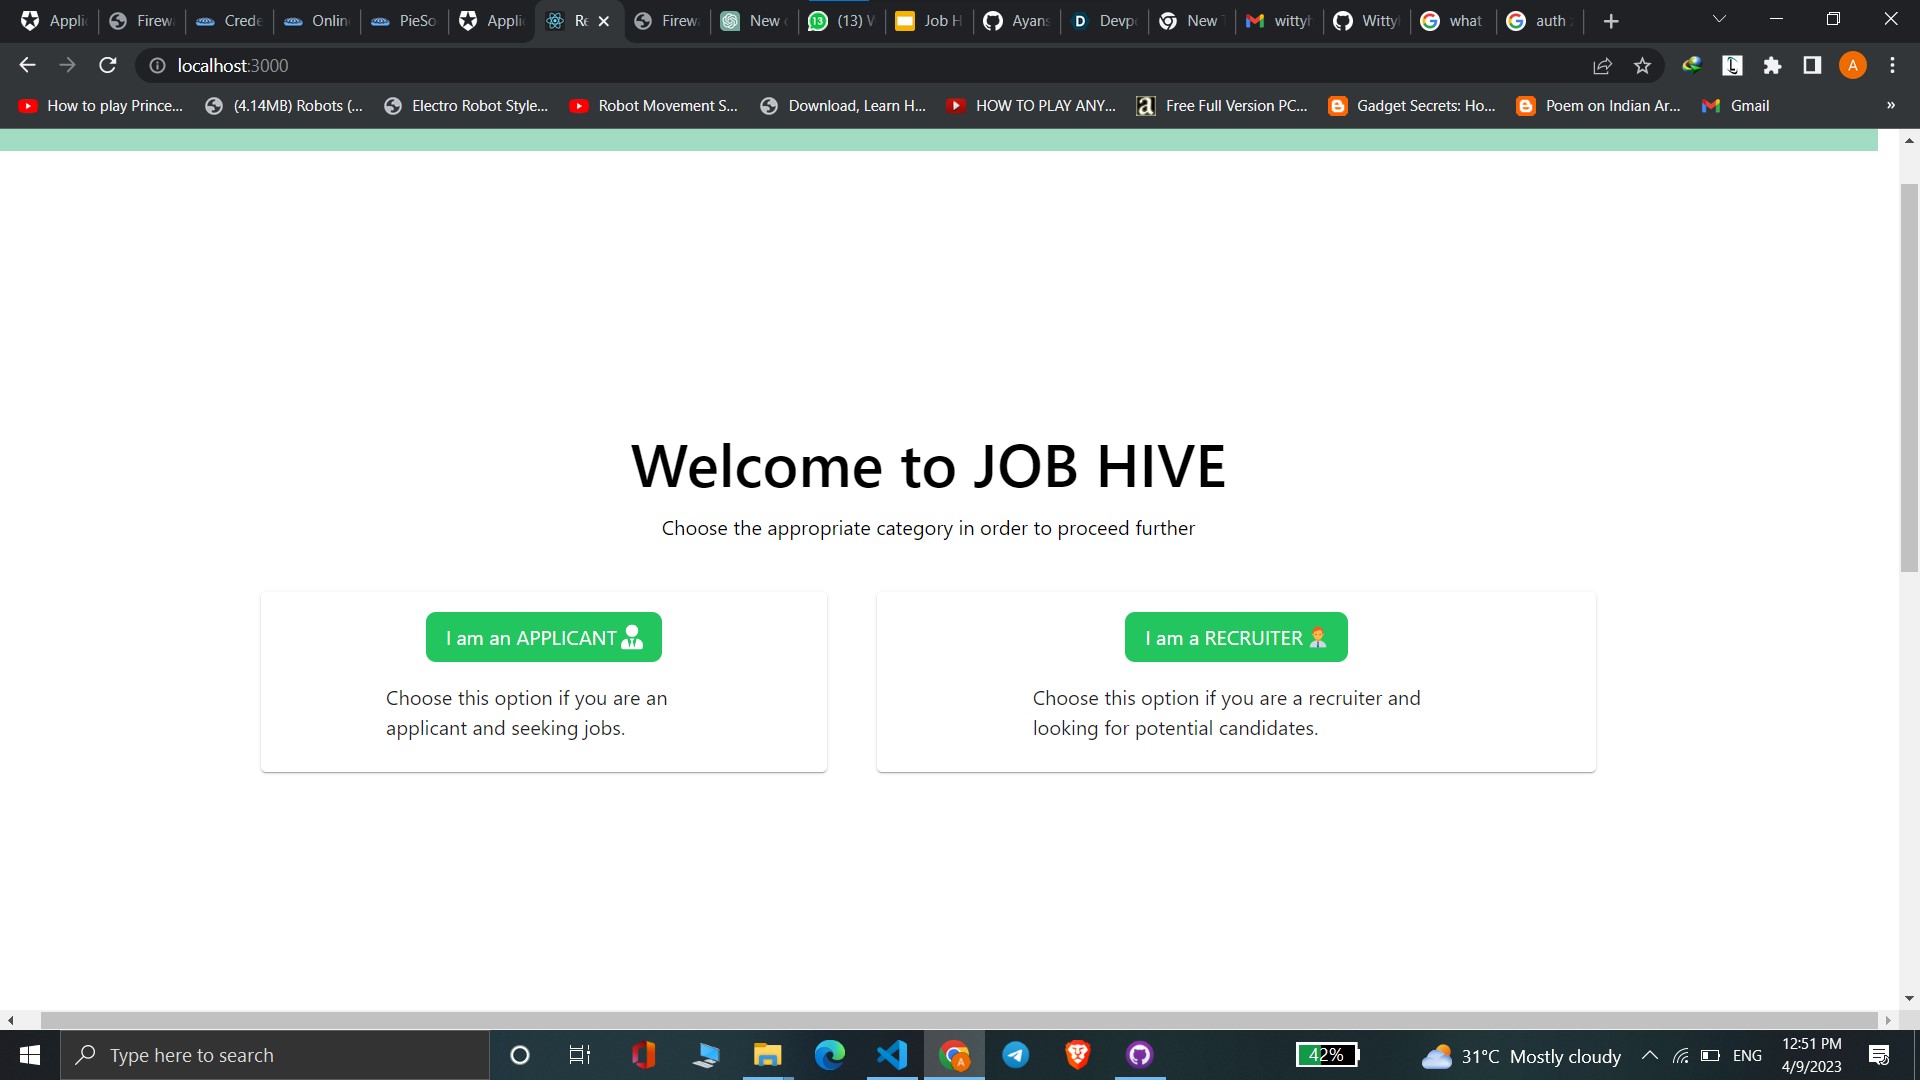Open the Extensions puzzle icon
The image size is (1920, 1080).
pos(1772,65)
